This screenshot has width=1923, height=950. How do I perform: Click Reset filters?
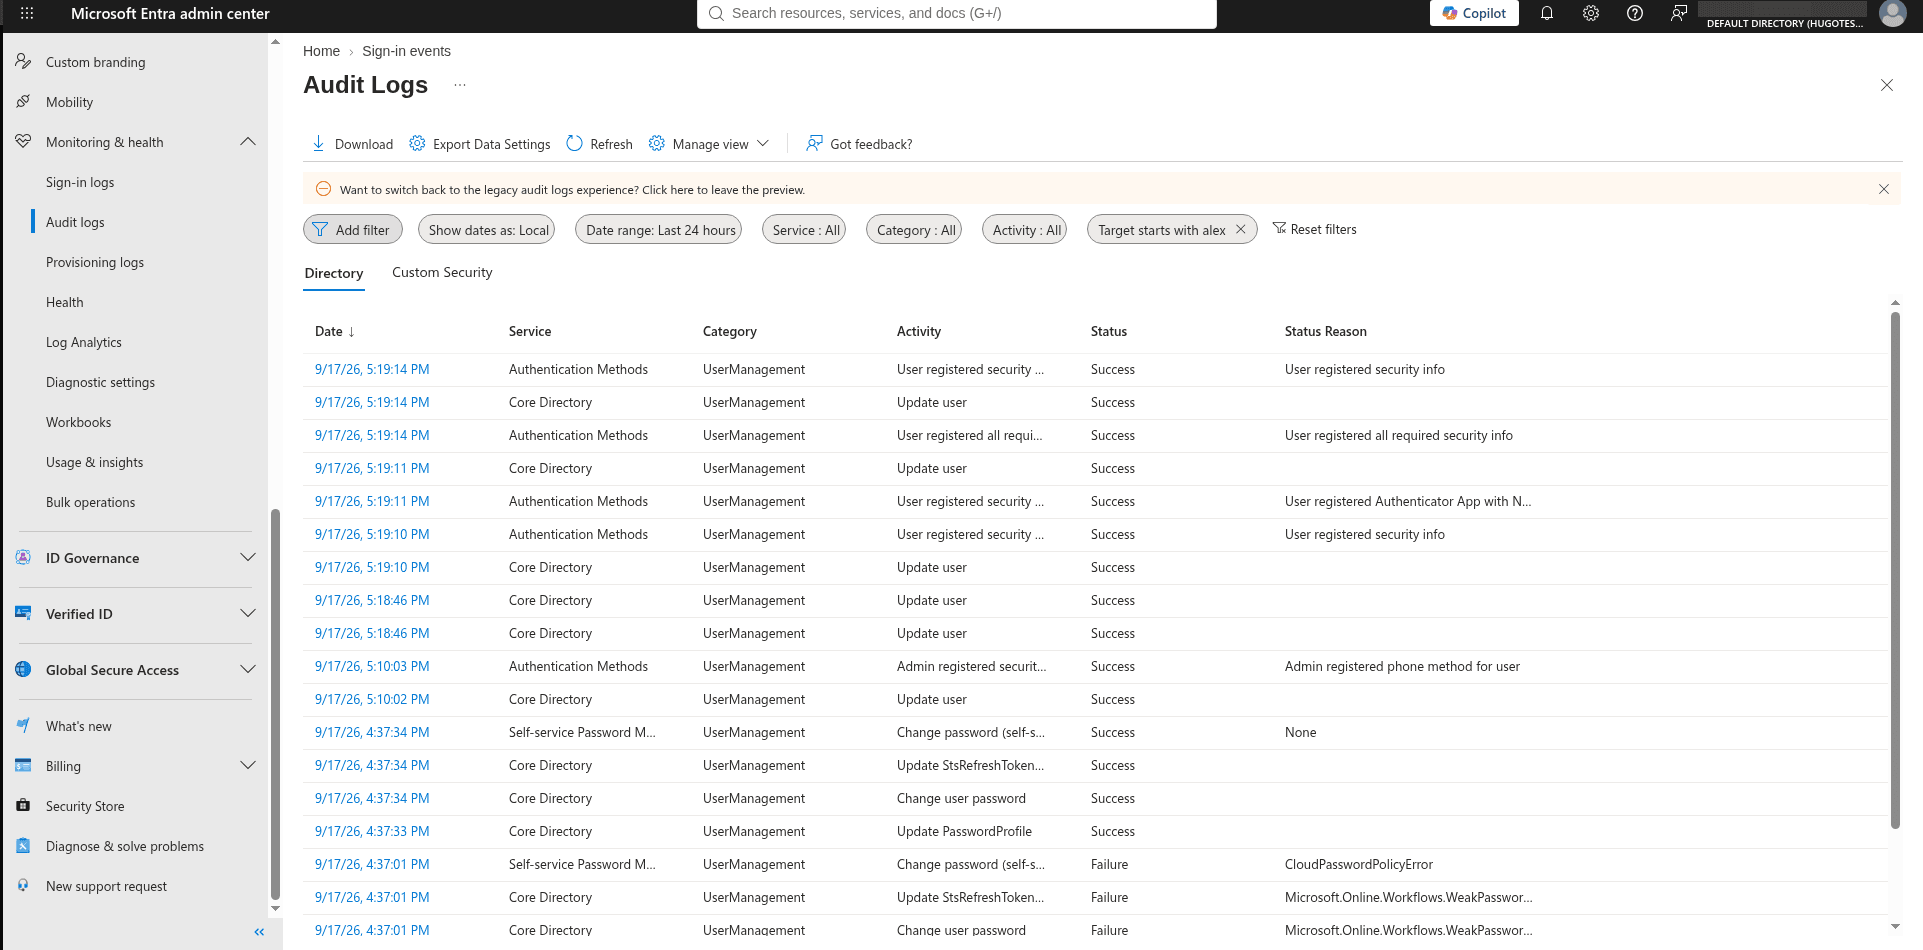1314,229
